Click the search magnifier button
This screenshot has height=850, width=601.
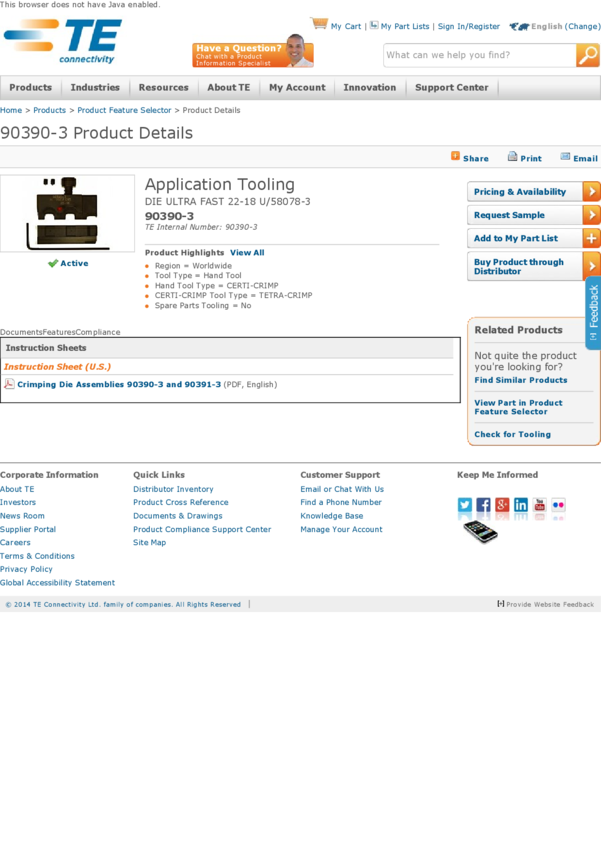[x=587, y=55]
